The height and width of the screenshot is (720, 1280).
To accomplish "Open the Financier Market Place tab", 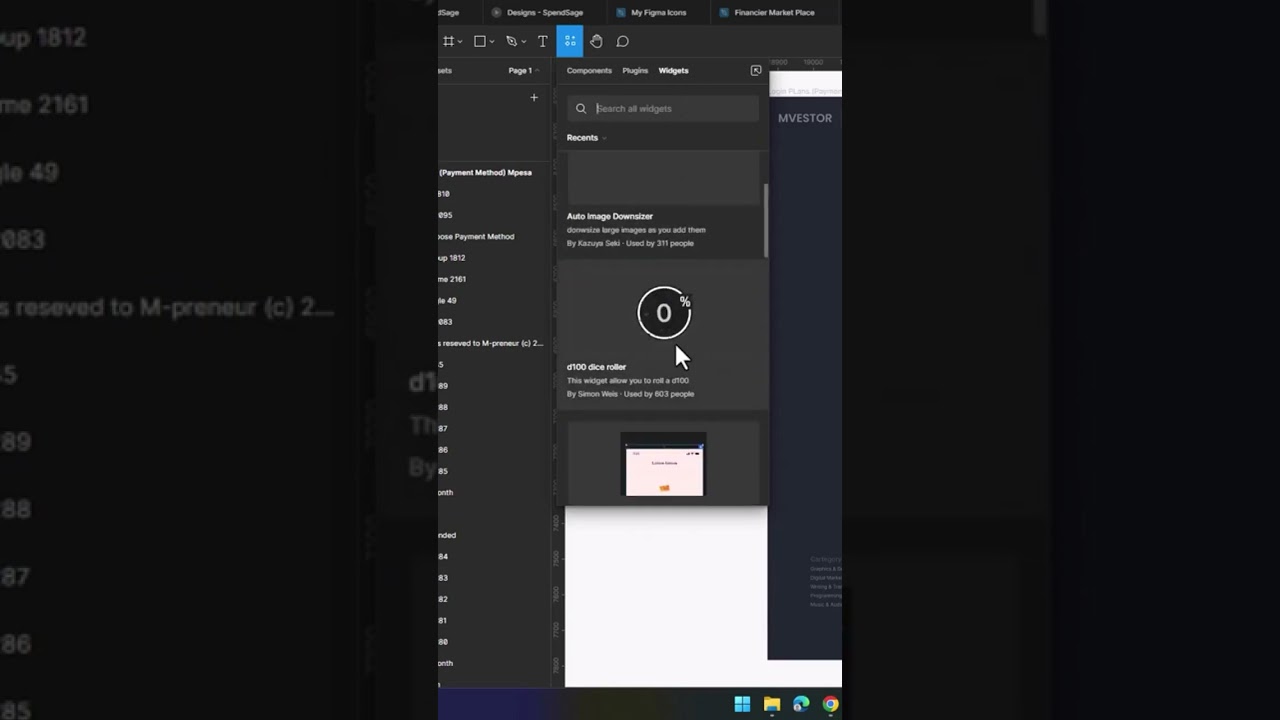I will [774, 12].
